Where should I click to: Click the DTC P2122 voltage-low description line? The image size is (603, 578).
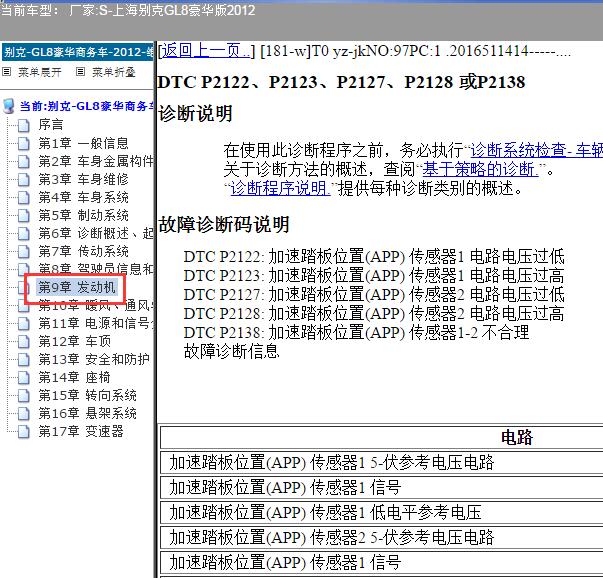[x=374, y=257]
